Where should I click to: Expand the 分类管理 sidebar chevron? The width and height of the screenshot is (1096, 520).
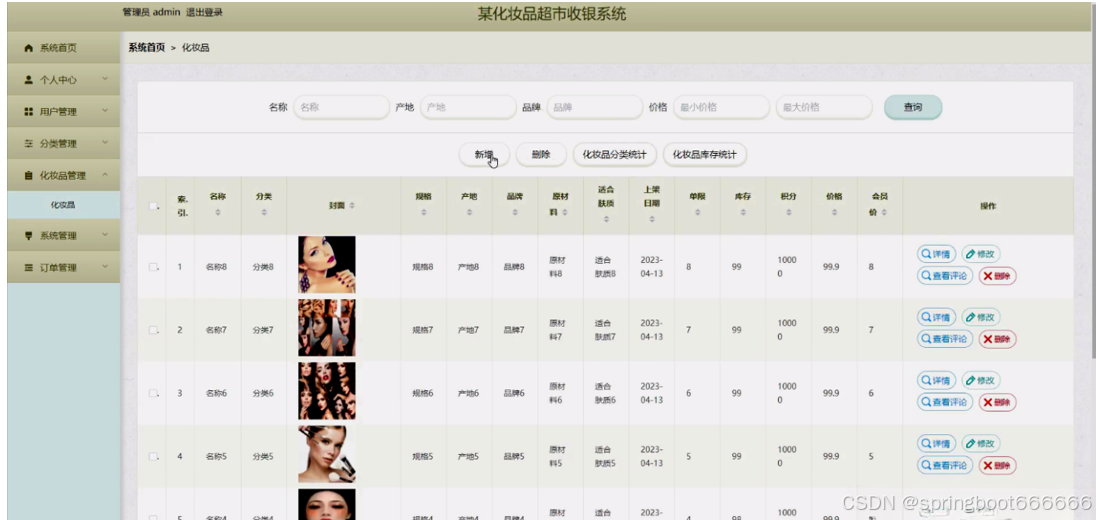pos(105,143)
